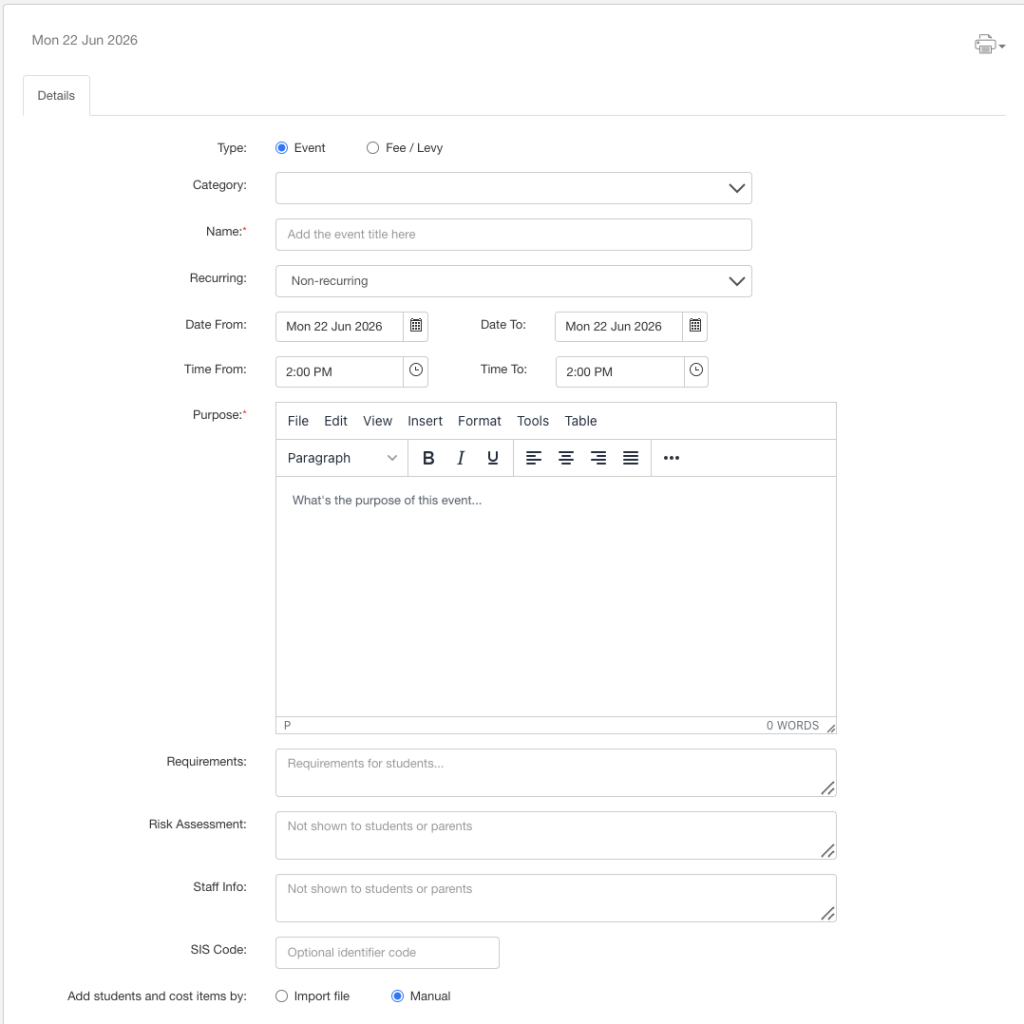Viewport: 1024px width, 1024px height.
Task: Select the Fee / Levy radio button
Action: tap(373, 148)
